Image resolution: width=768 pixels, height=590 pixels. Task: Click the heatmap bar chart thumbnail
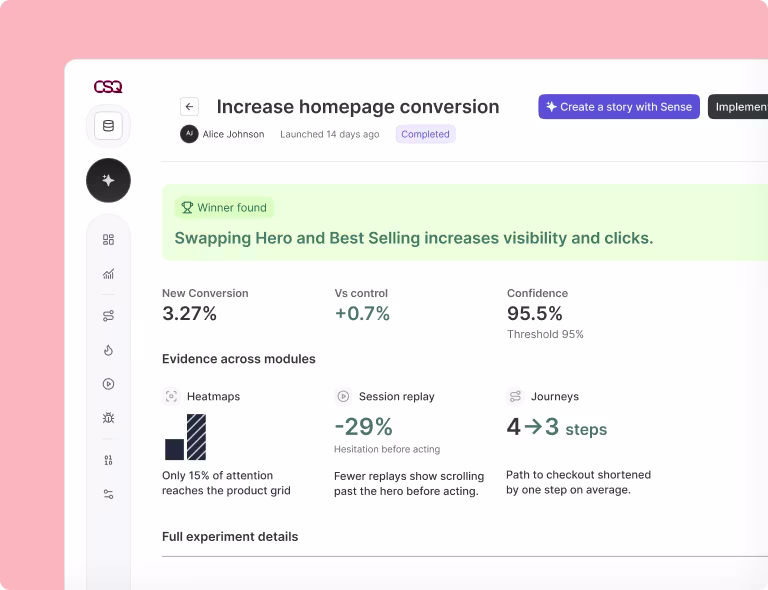(x=186, y=437)
